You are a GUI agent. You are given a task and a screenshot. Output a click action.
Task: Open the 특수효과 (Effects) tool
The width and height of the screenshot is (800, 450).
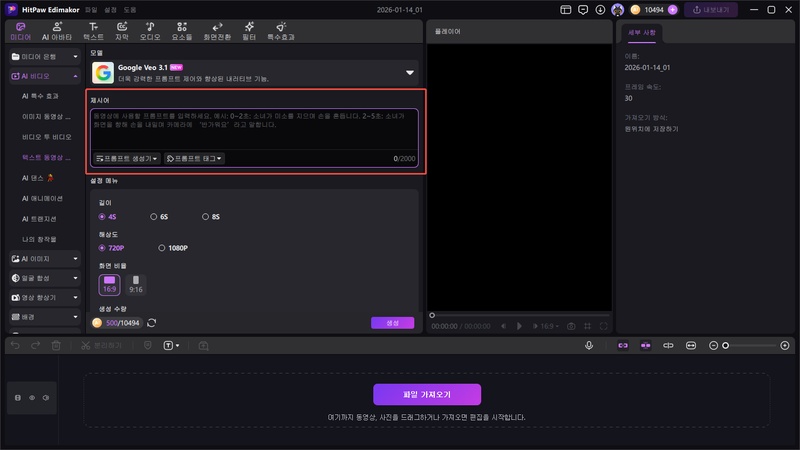[281, 31]
